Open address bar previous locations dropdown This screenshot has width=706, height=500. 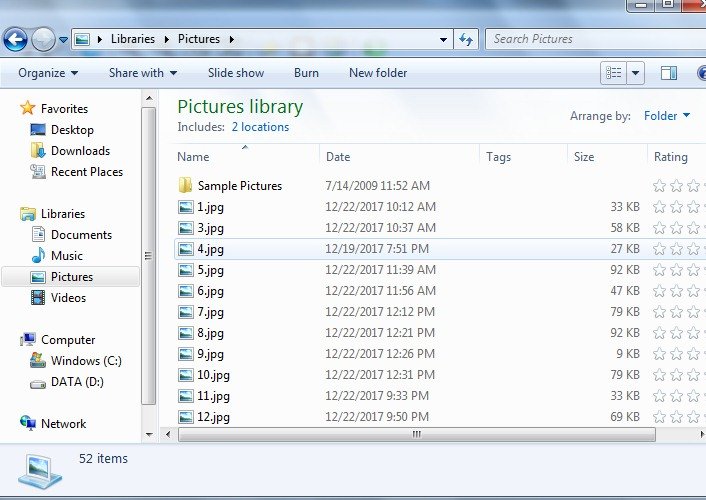tap(444, 40)
